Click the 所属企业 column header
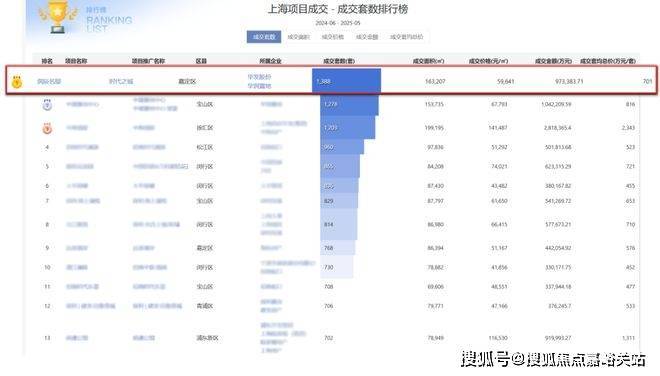Viewport: 660px width, 376px height. tap(271, 61)
